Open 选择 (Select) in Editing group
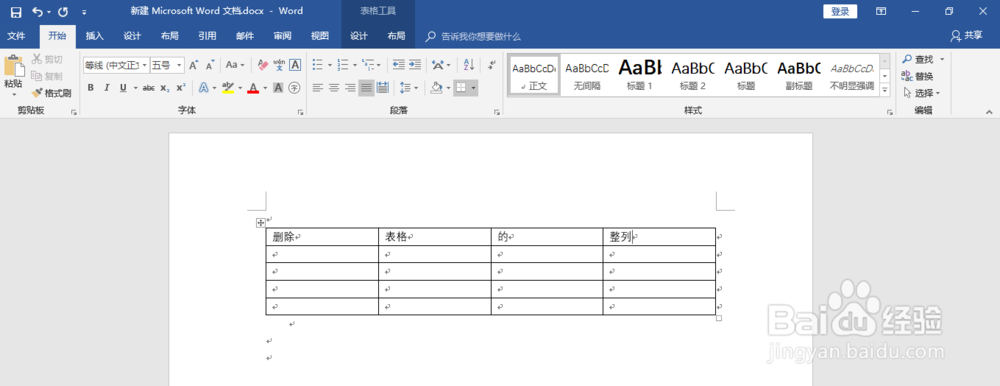Screen dimensions: 1000x386 click(x=922, y=93)
